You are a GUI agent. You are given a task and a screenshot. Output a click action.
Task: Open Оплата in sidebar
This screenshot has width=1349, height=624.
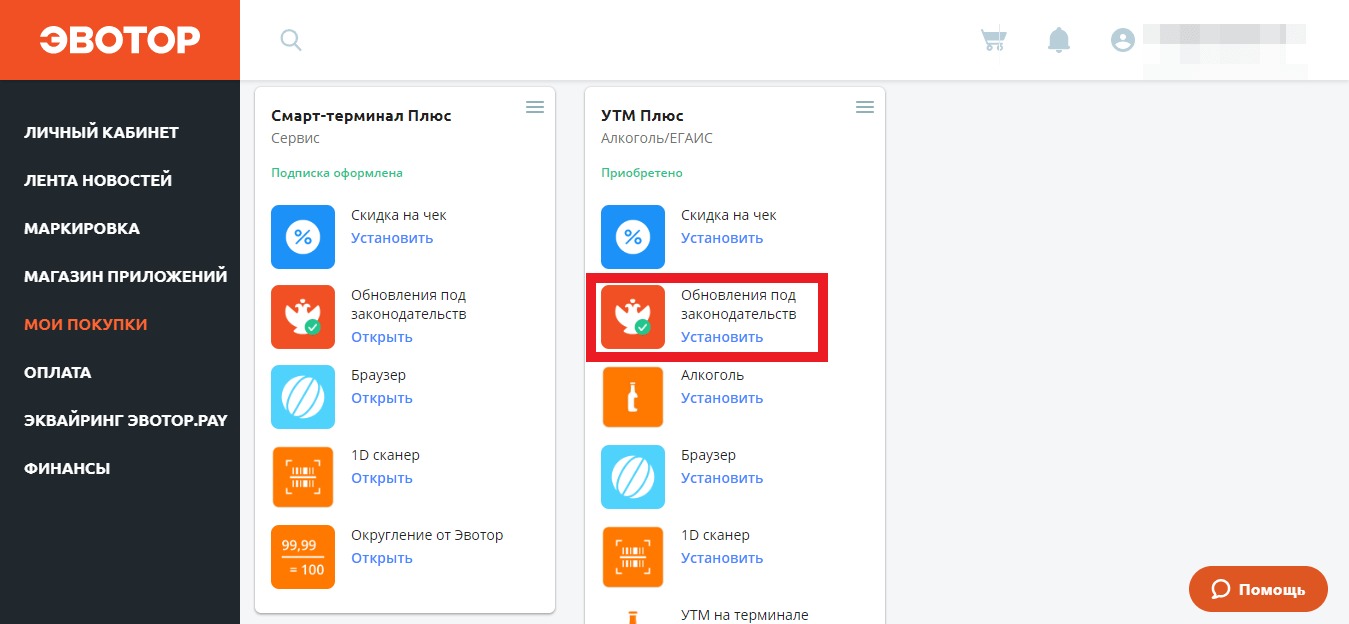[58, 372]
